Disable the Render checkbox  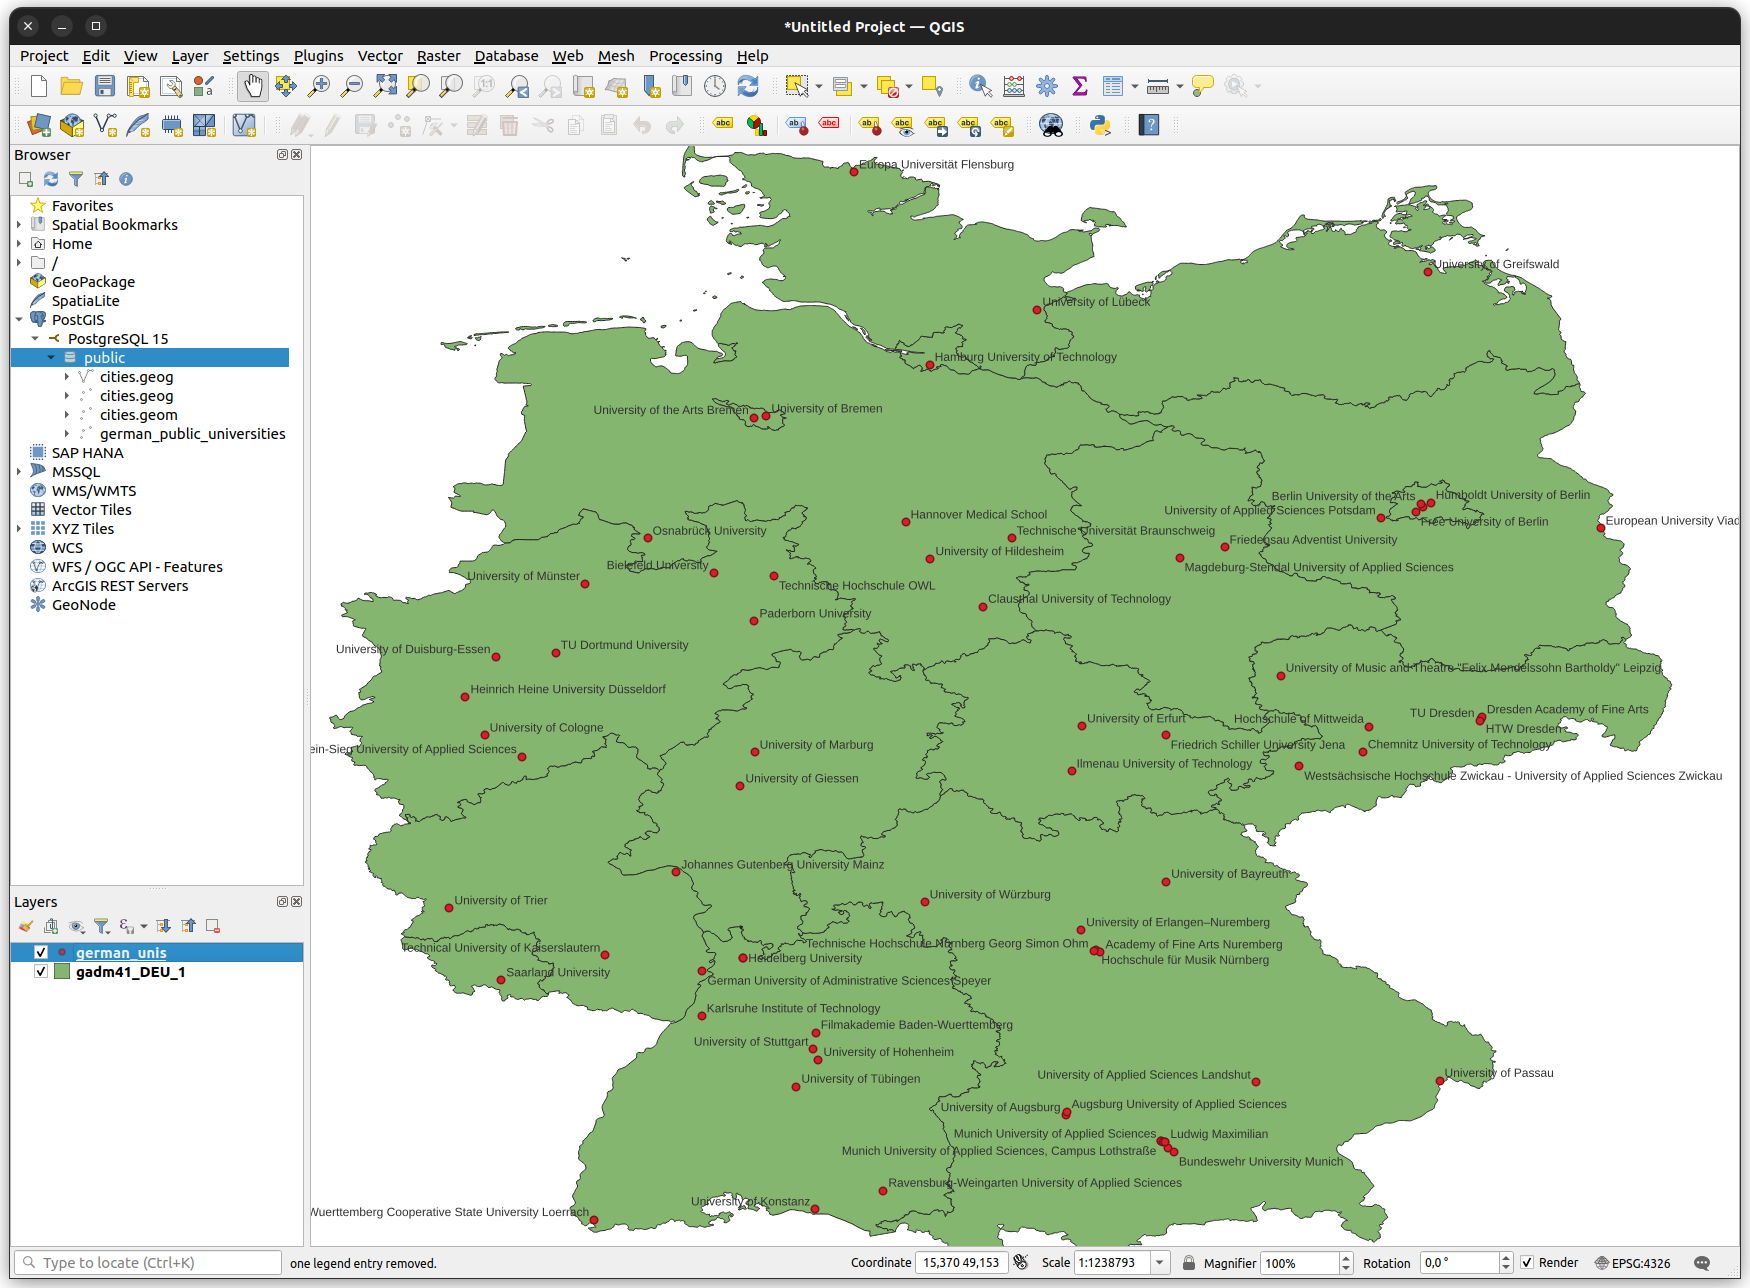1527,1263
